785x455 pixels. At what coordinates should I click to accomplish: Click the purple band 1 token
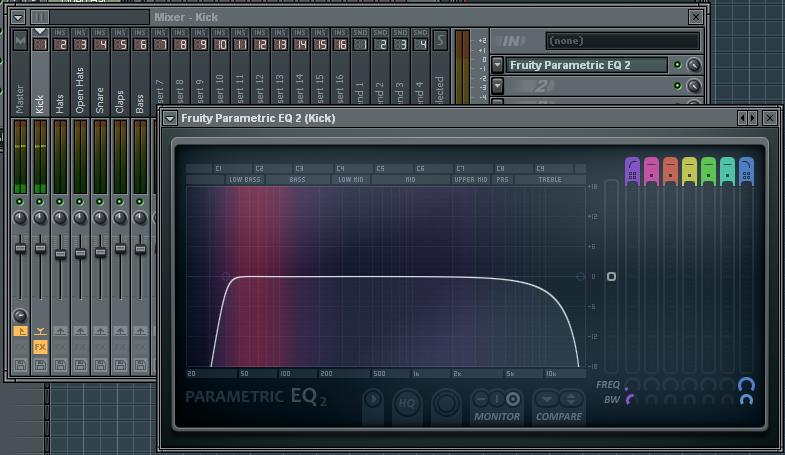633,170
